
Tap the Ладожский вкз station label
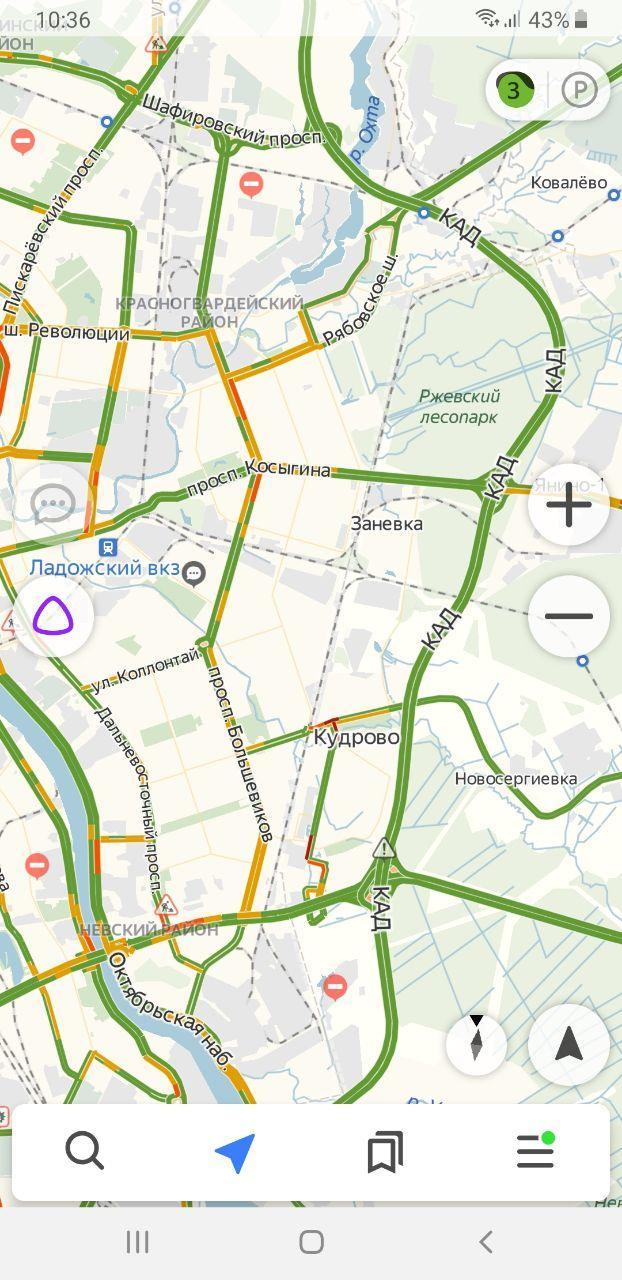click(103, 567)
